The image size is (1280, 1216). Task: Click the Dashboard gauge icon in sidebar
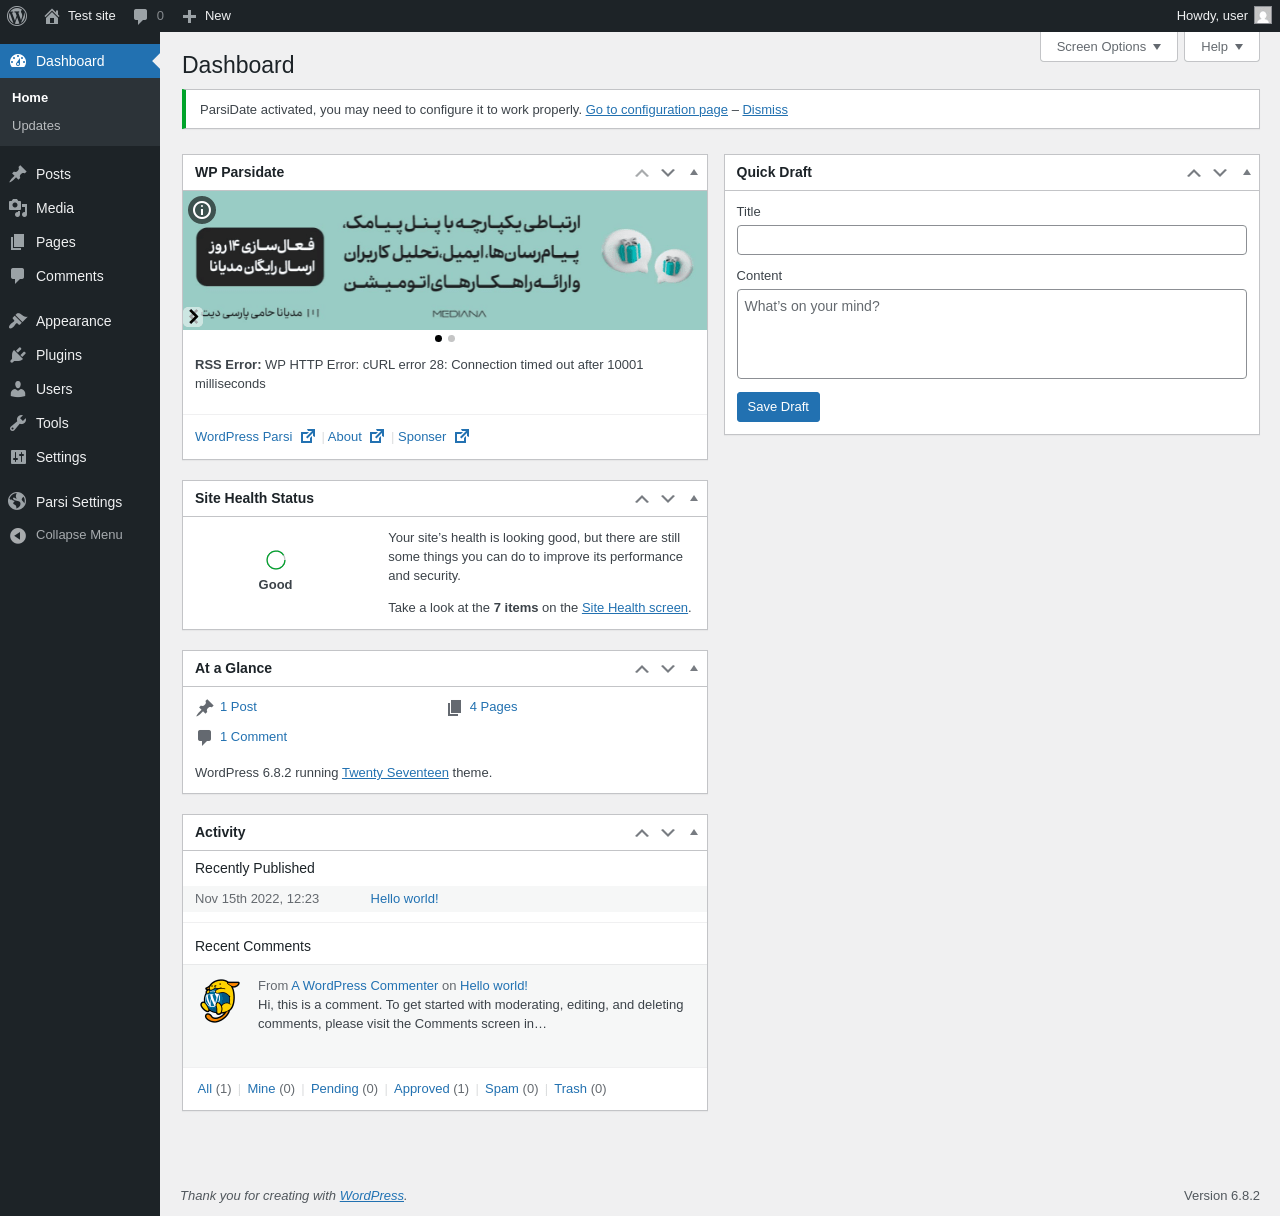pyautogui.click(x=18, y=61)
